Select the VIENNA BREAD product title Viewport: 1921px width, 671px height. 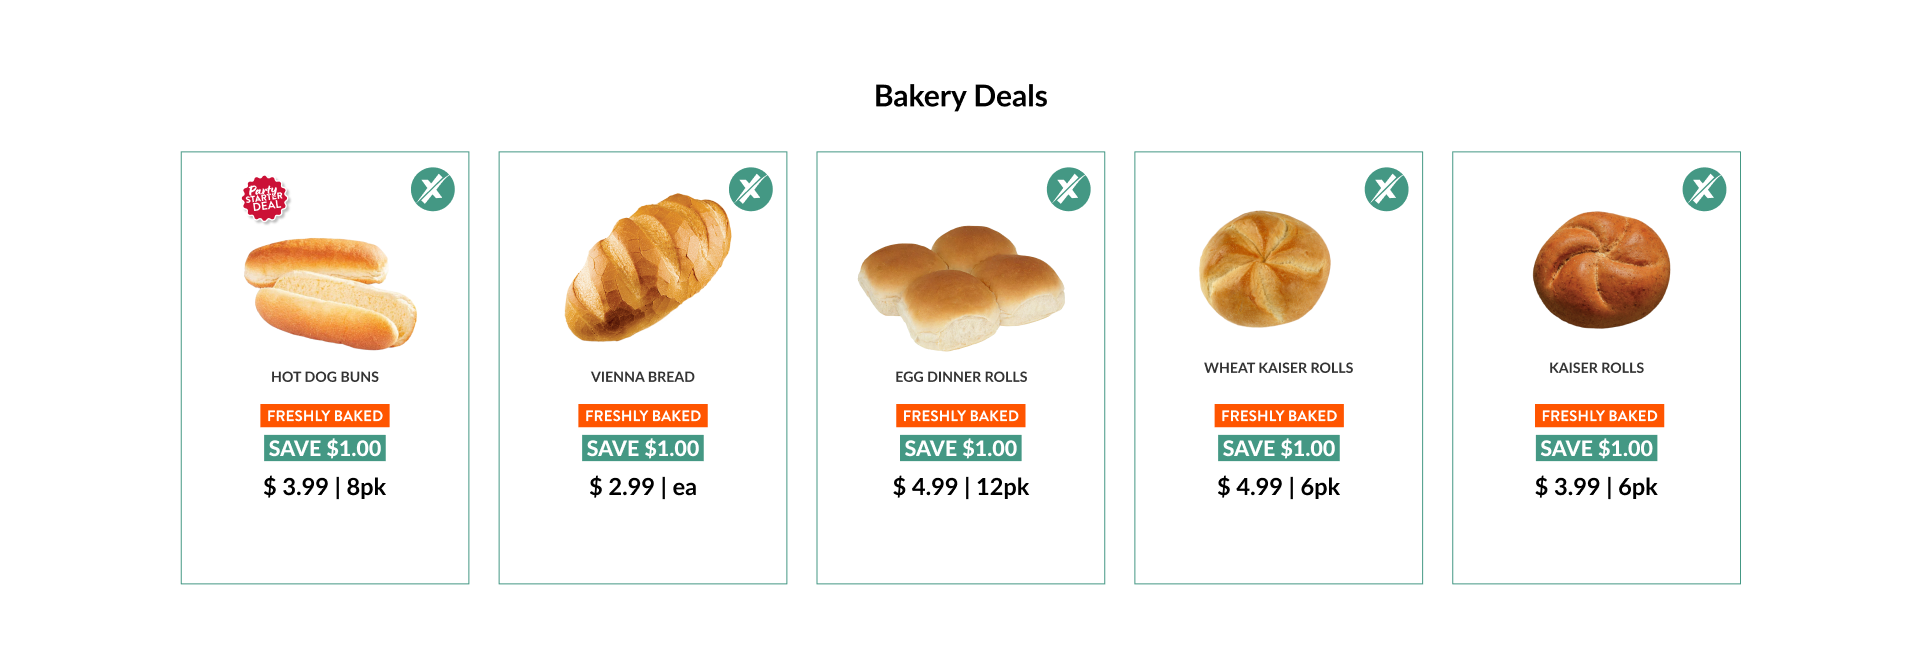click(643, 377)
